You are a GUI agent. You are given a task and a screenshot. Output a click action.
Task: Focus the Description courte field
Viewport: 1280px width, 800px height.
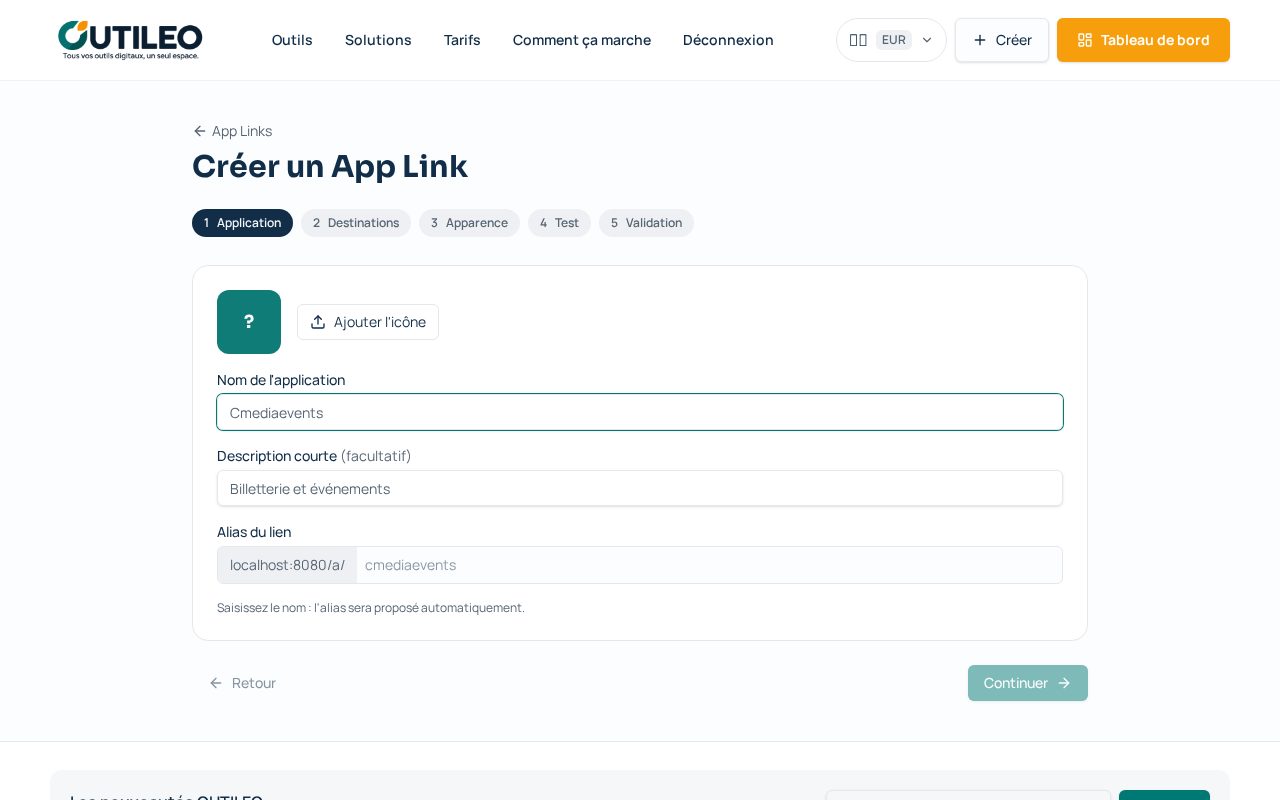640,488
